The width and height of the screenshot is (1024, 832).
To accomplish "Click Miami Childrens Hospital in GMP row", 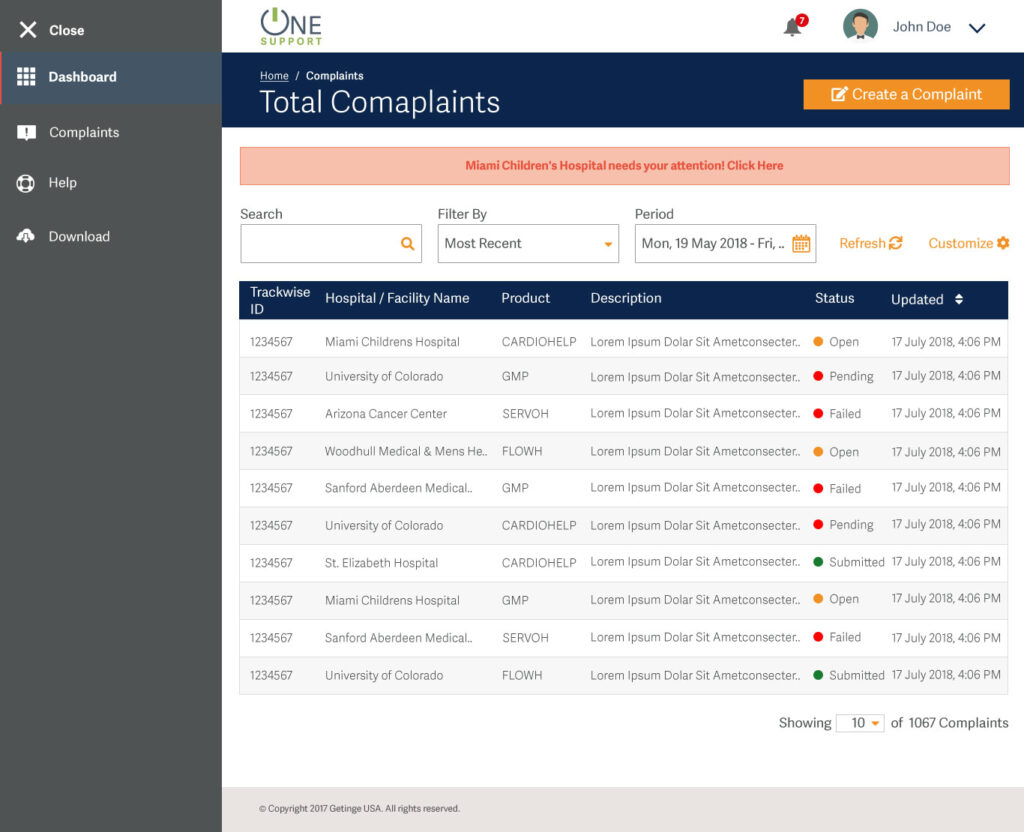I will click(392, 601).
